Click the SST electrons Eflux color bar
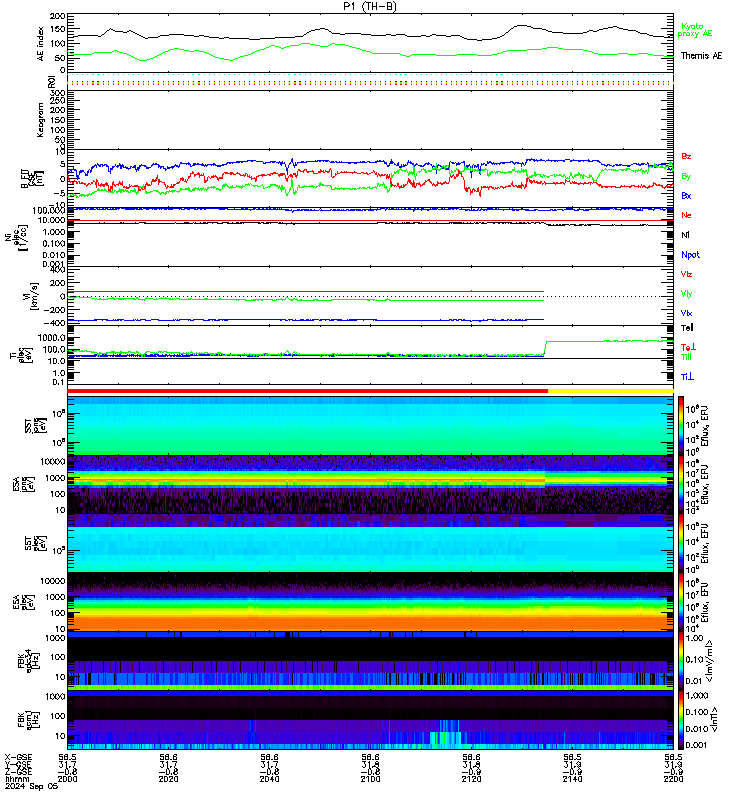This screenshot has height=800, width=750. point(681,543)
